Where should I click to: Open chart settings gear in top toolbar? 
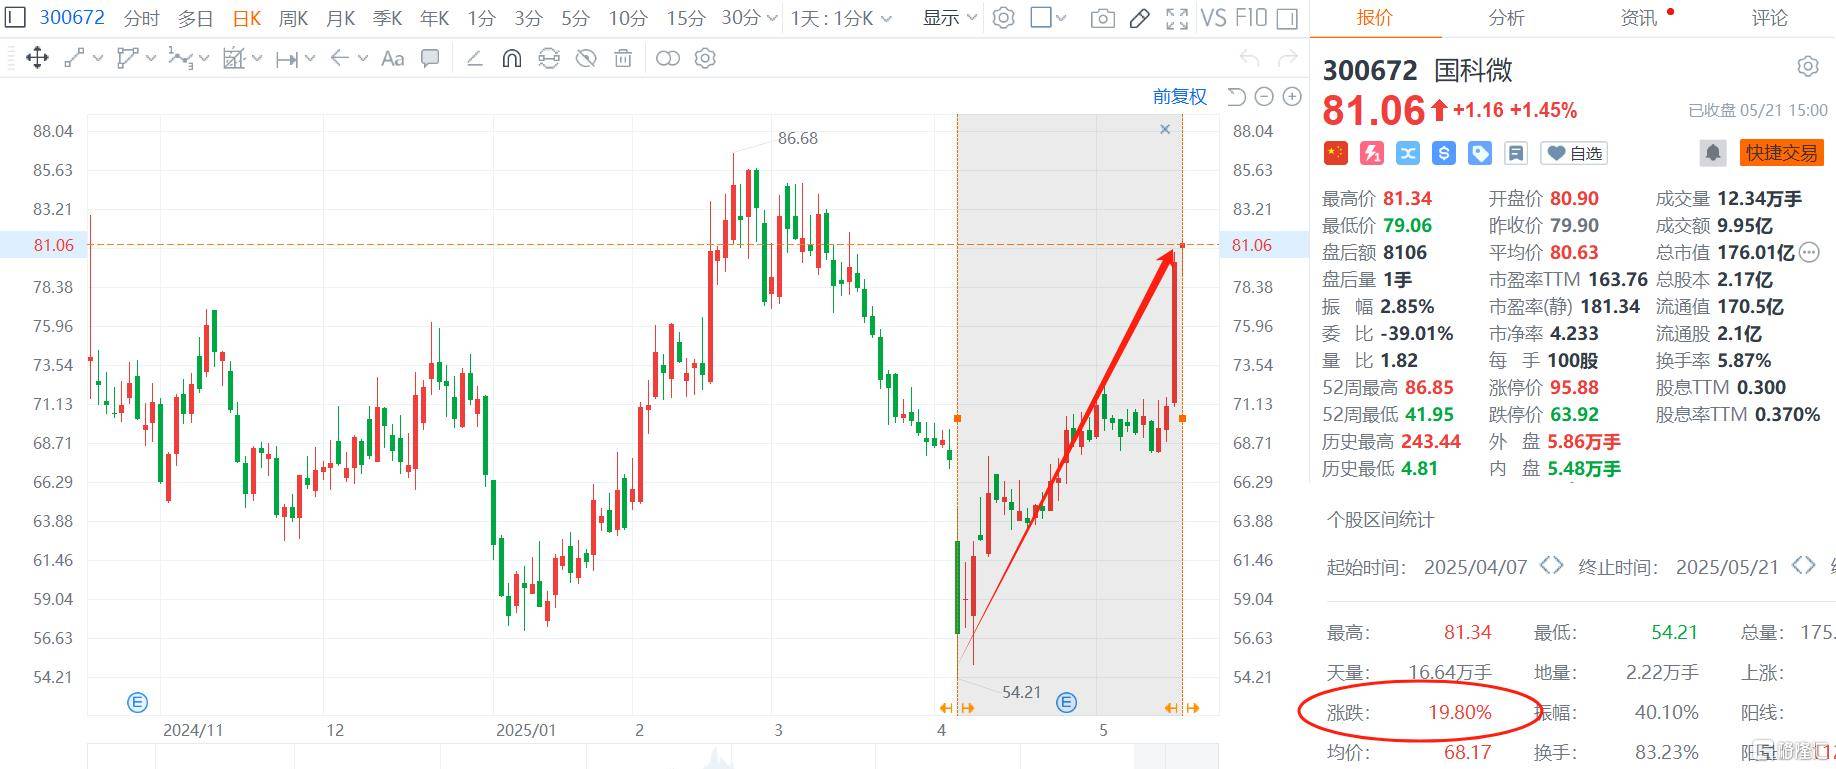pyautogui.click(x=1004, y=18)
